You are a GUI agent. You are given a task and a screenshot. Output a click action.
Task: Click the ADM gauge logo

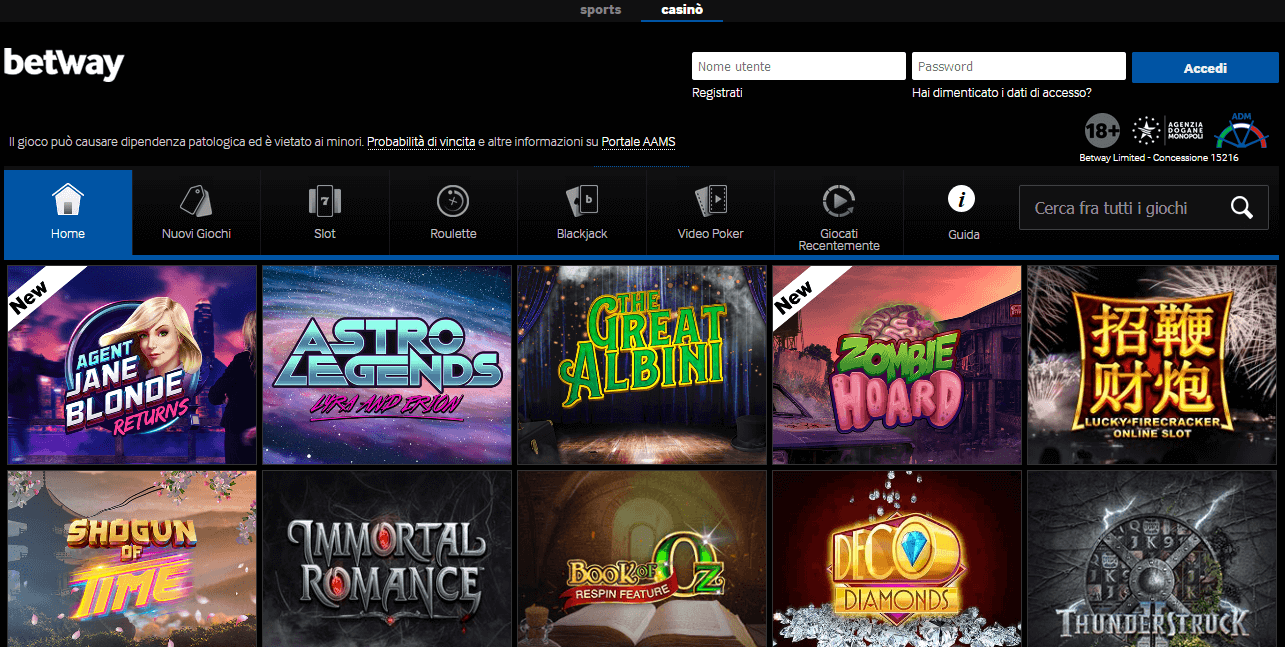point(1241,131)
